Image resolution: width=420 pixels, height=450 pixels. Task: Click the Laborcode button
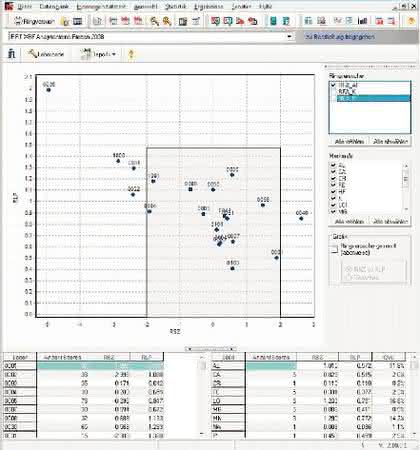click(46, 54)
